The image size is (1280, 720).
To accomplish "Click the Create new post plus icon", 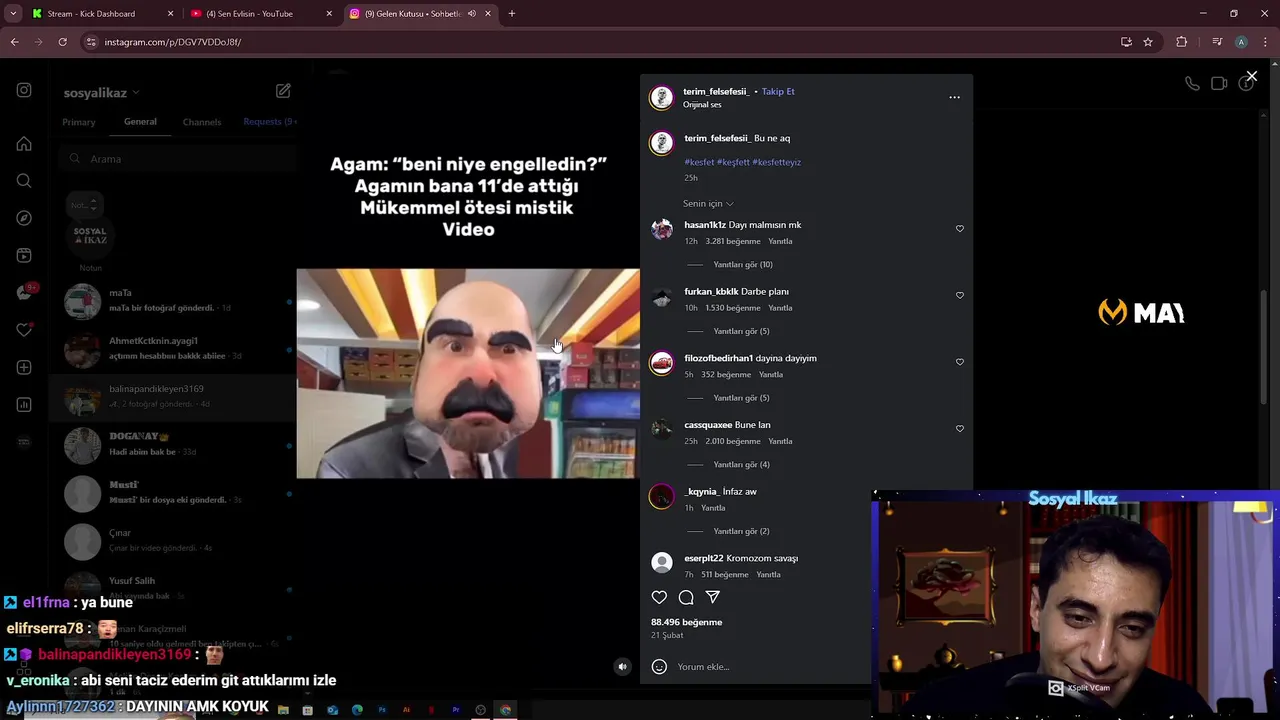I will (24, 367).
